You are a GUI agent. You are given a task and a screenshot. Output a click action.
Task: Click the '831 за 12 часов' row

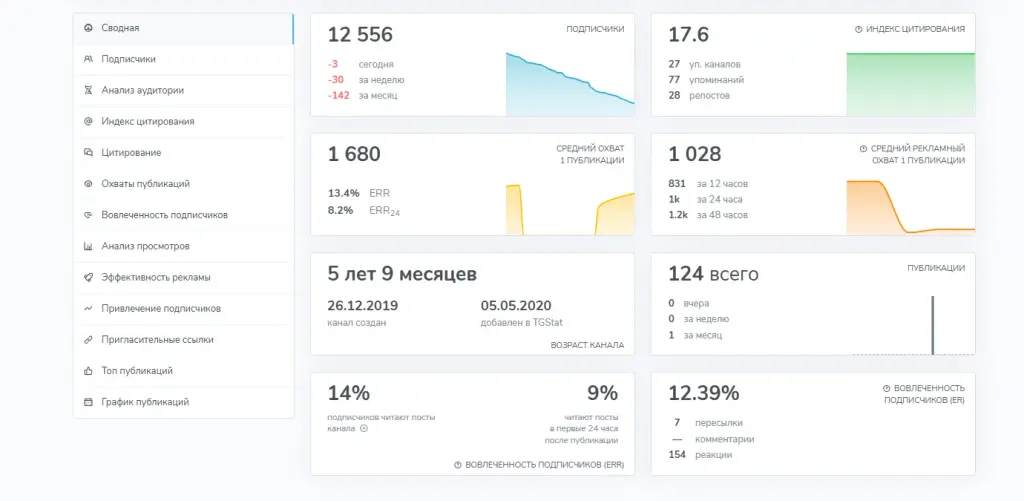[708, 184]
